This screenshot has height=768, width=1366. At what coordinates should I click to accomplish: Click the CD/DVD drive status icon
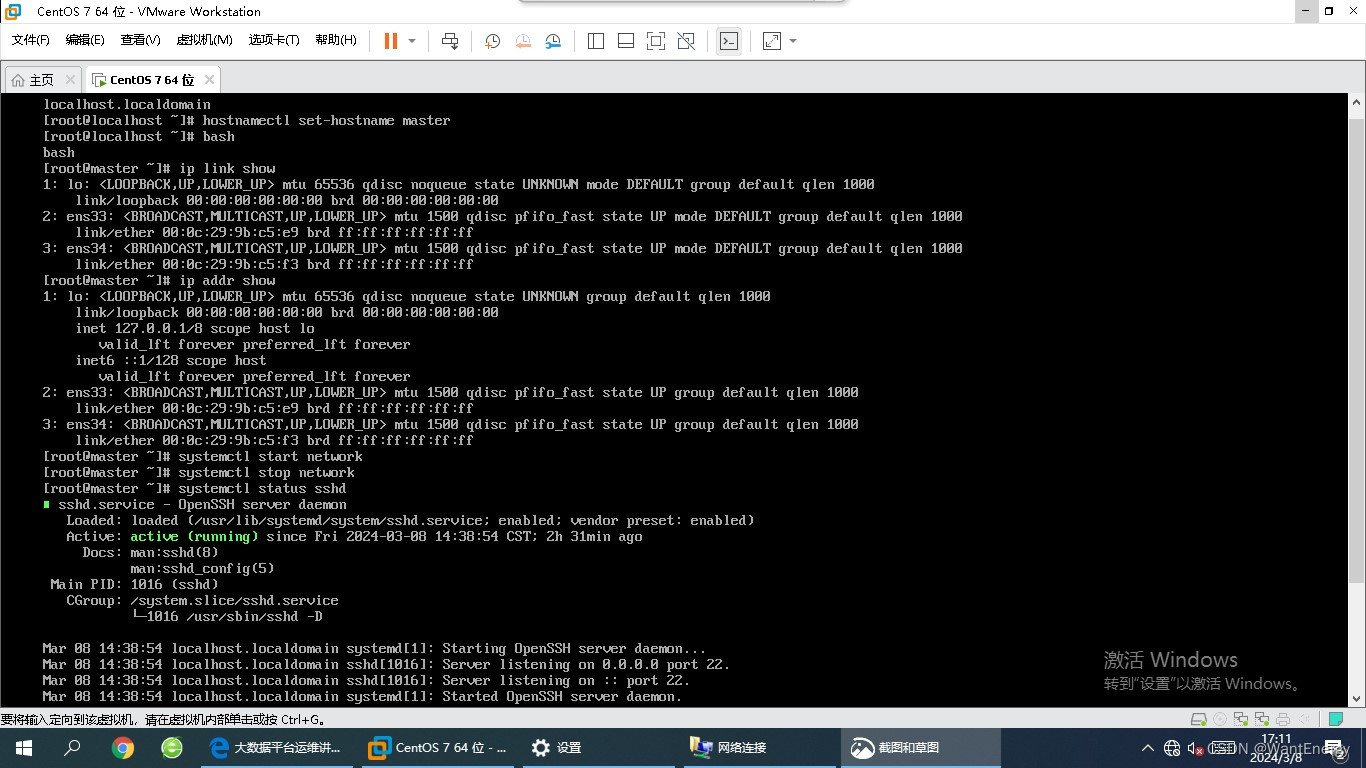click(x=1220, y=719)
